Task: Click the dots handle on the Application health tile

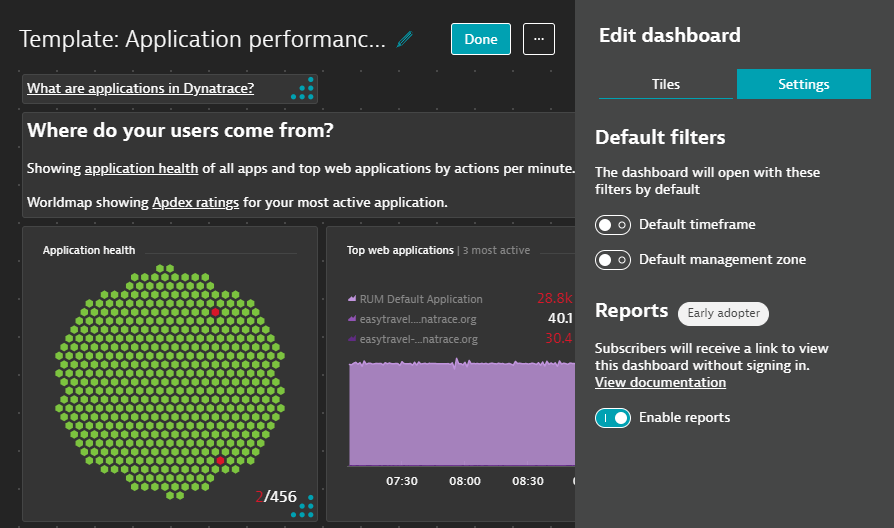Action: pyautogui.click(x=303, y=506)
